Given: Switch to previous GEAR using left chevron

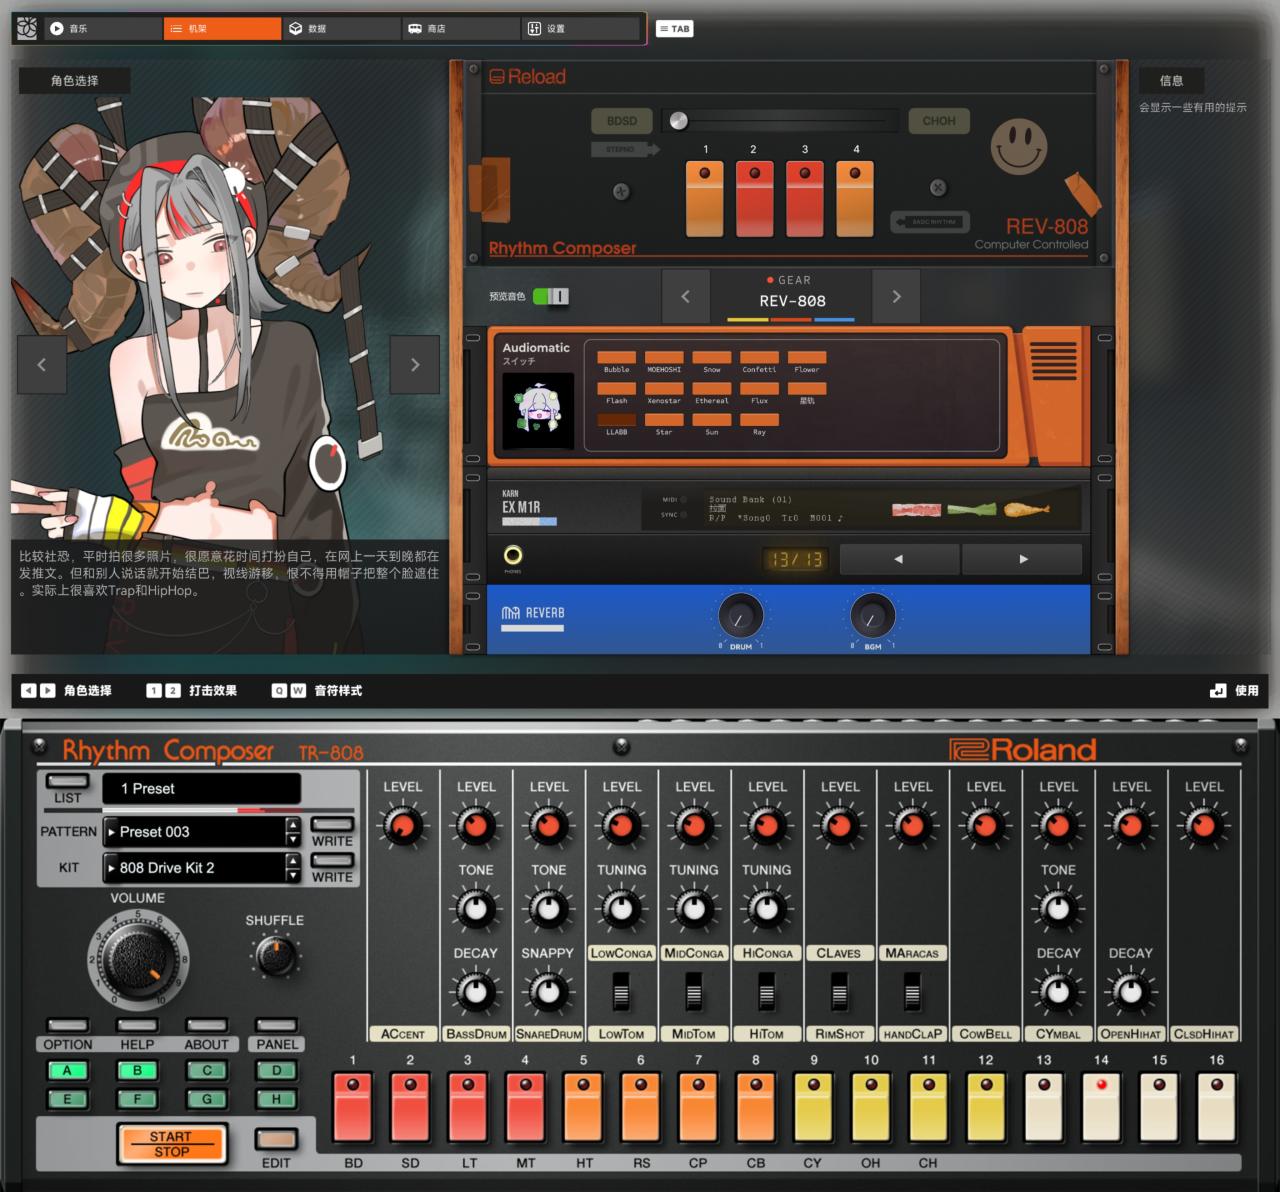Looking at the screenshot, I should (685, 296).
